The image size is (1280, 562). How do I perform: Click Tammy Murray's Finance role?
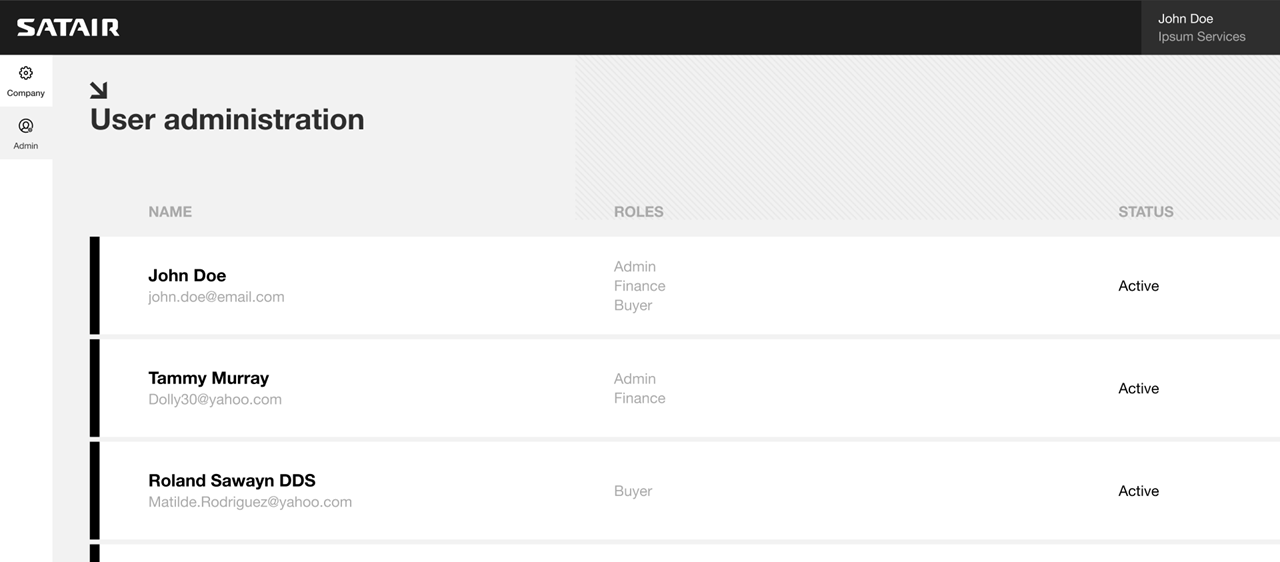[x=639, y=398]
